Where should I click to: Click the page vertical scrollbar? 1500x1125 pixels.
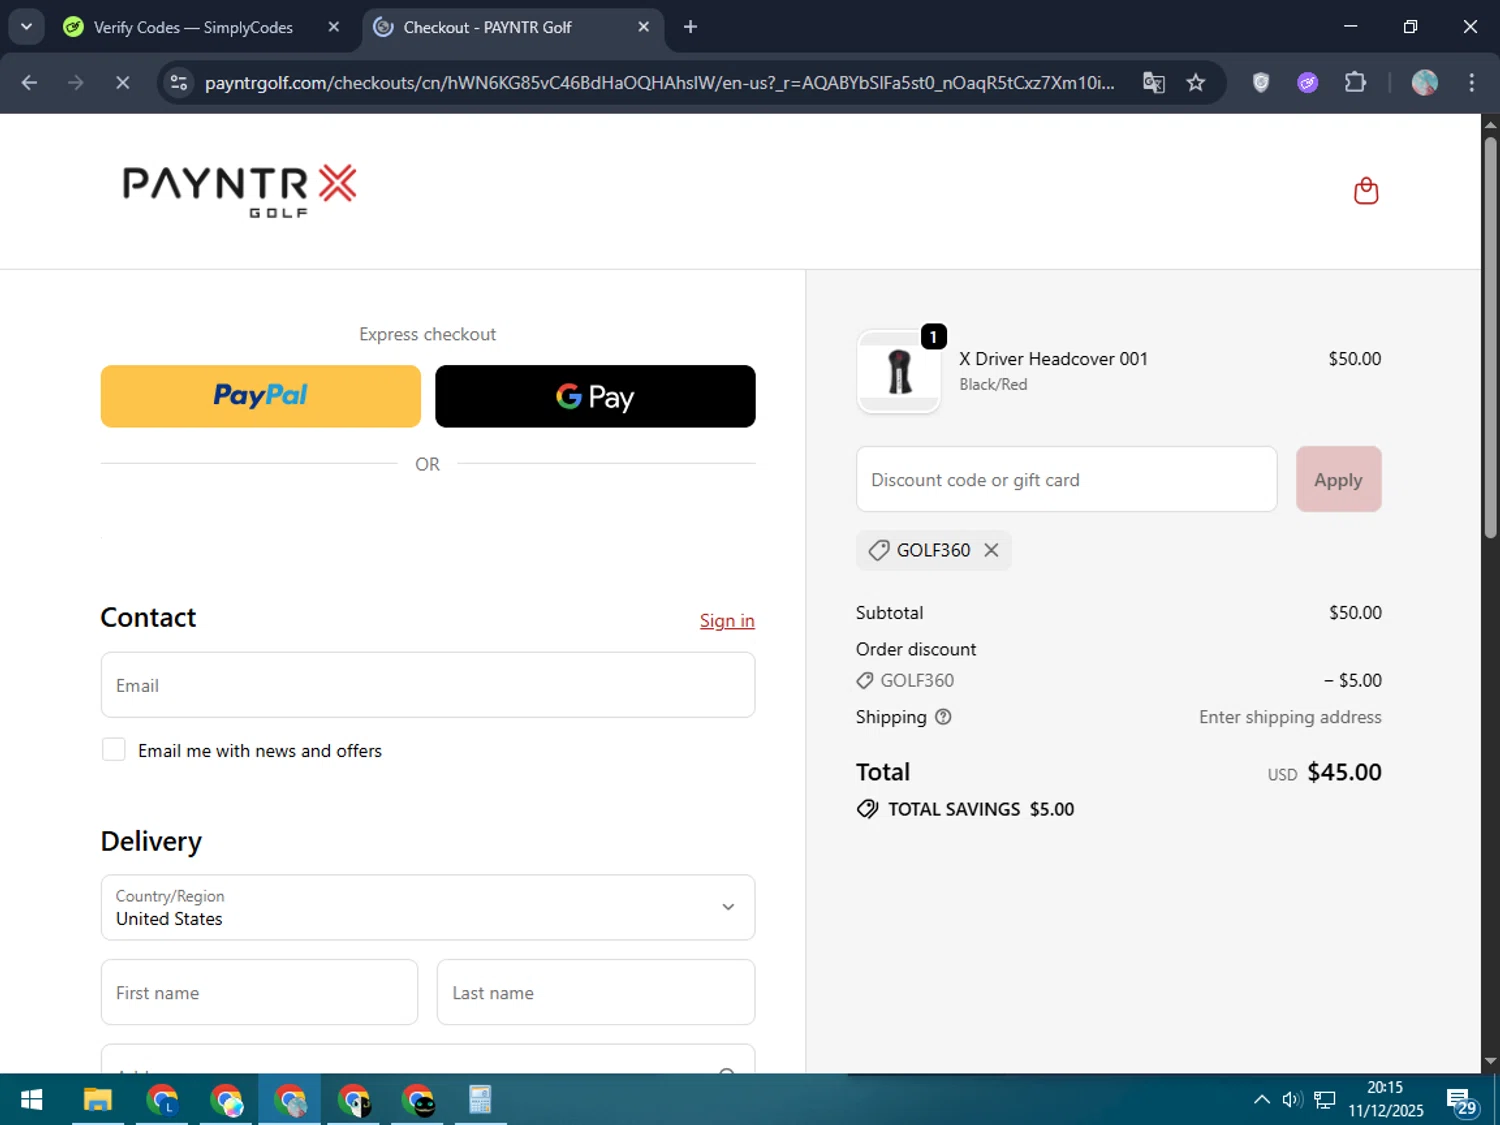coord(1490,337)
